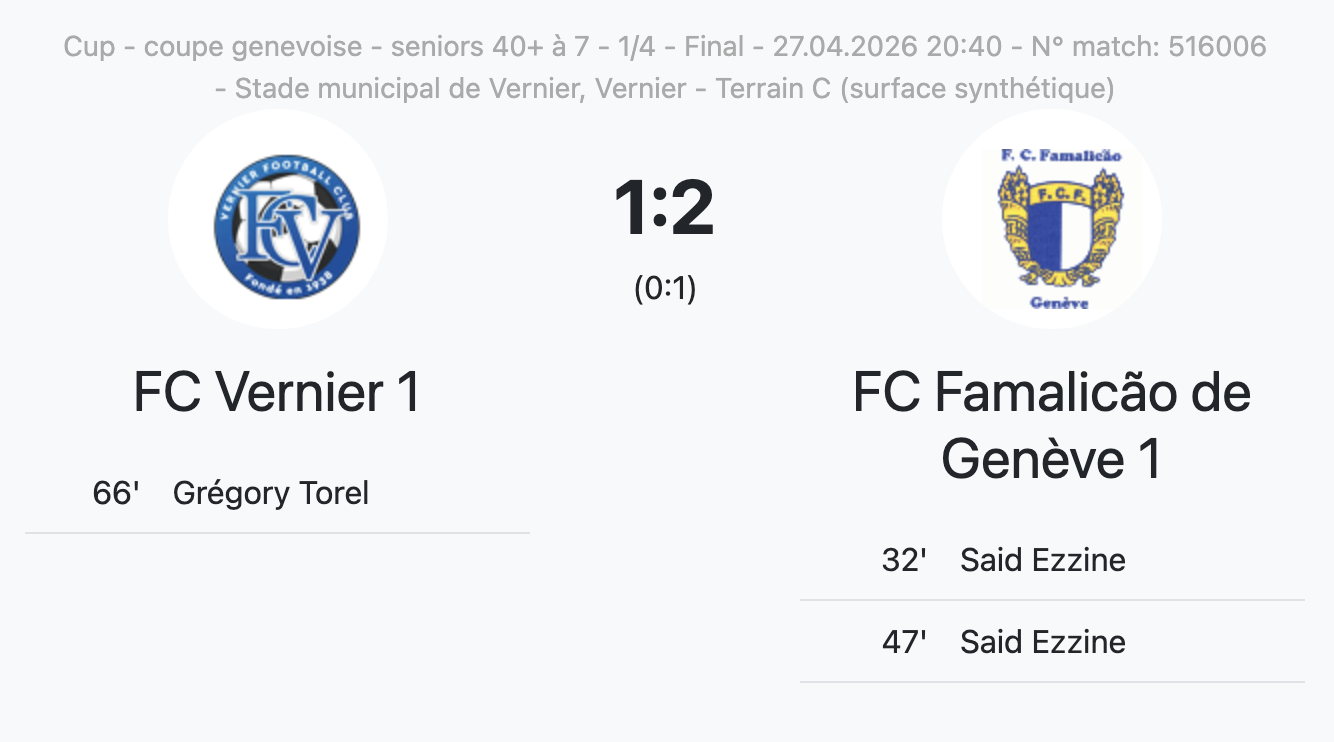
Task: Click the FC Famalicão Genève crest
Action: tap(1051, 220)
